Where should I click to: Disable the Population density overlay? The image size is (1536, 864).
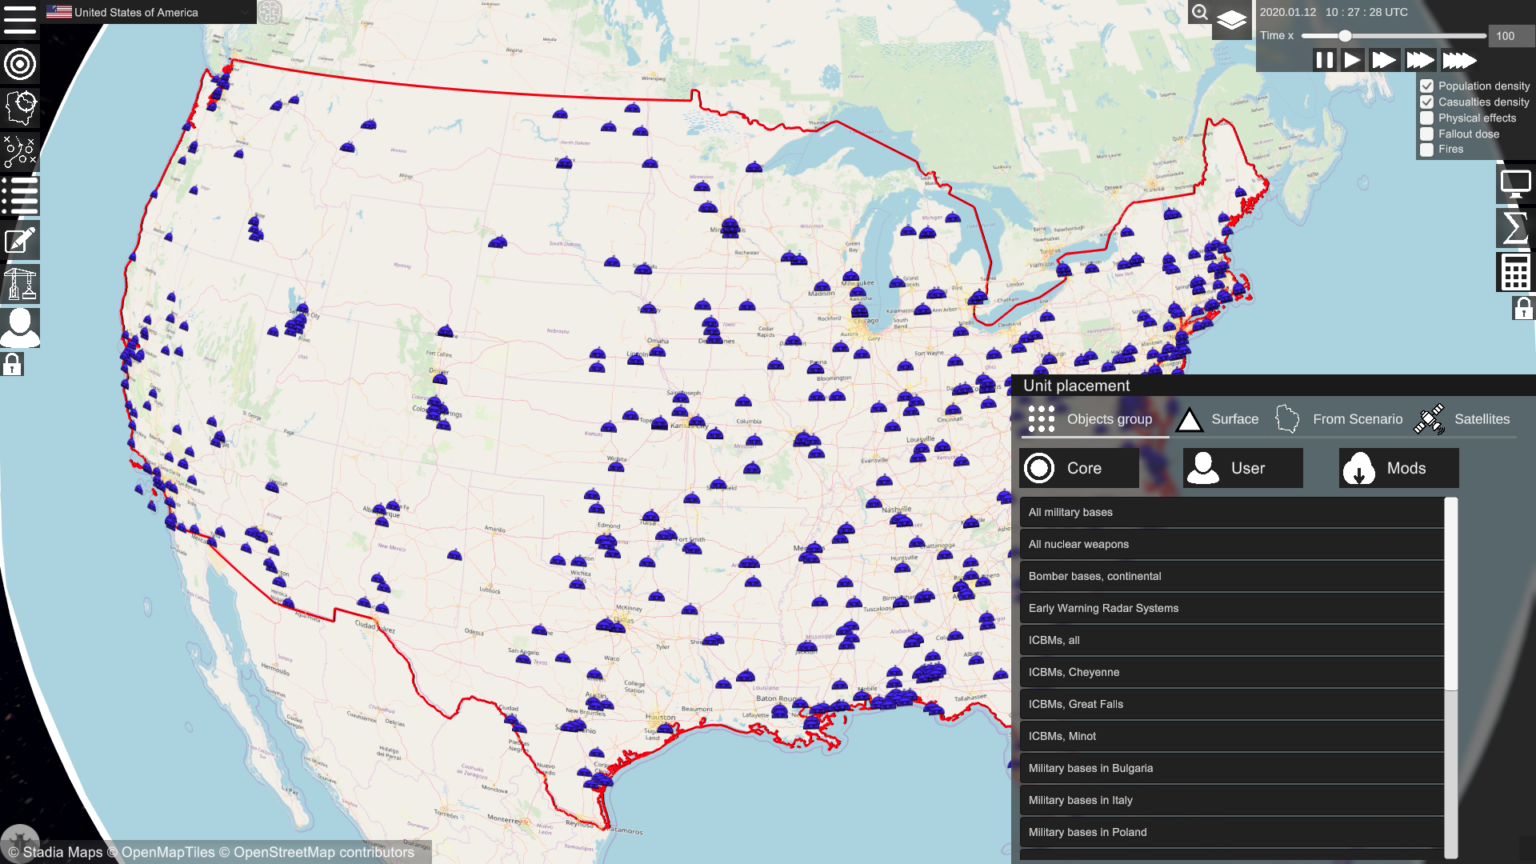pyautogui.click(x=1427, y=85)
